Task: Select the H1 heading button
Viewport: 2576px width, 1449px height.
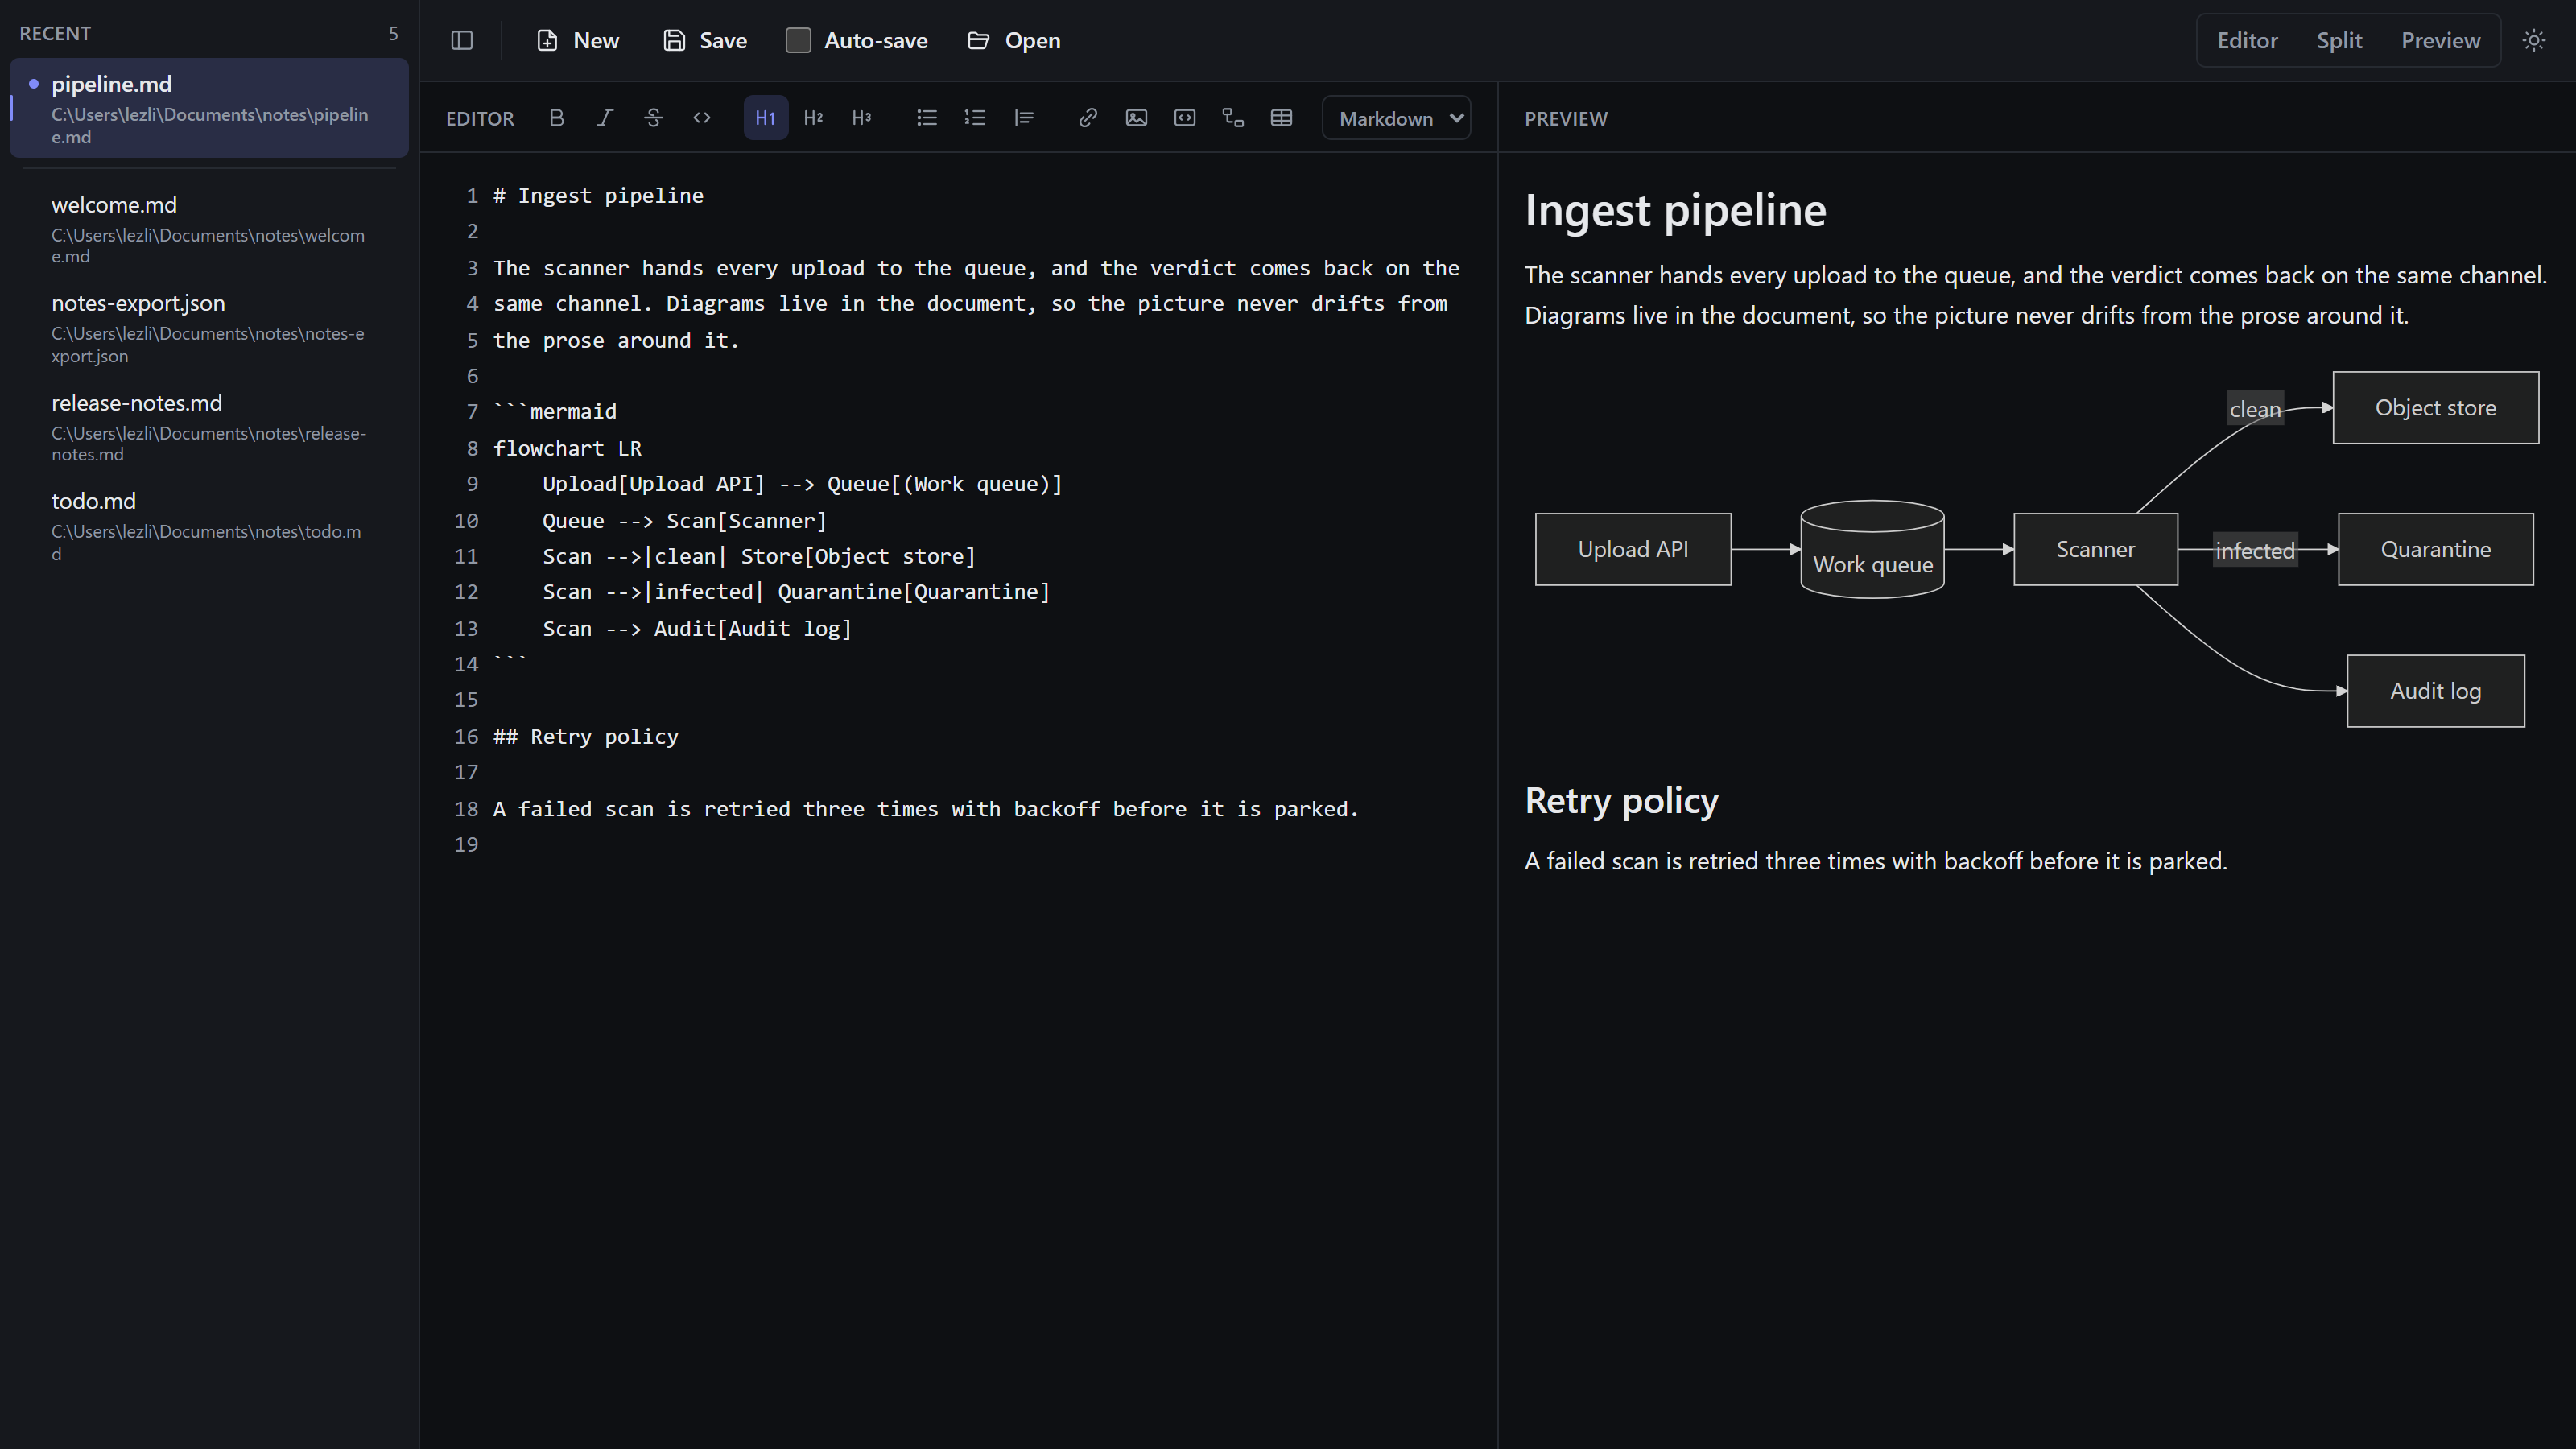Action: coord(766,118)
